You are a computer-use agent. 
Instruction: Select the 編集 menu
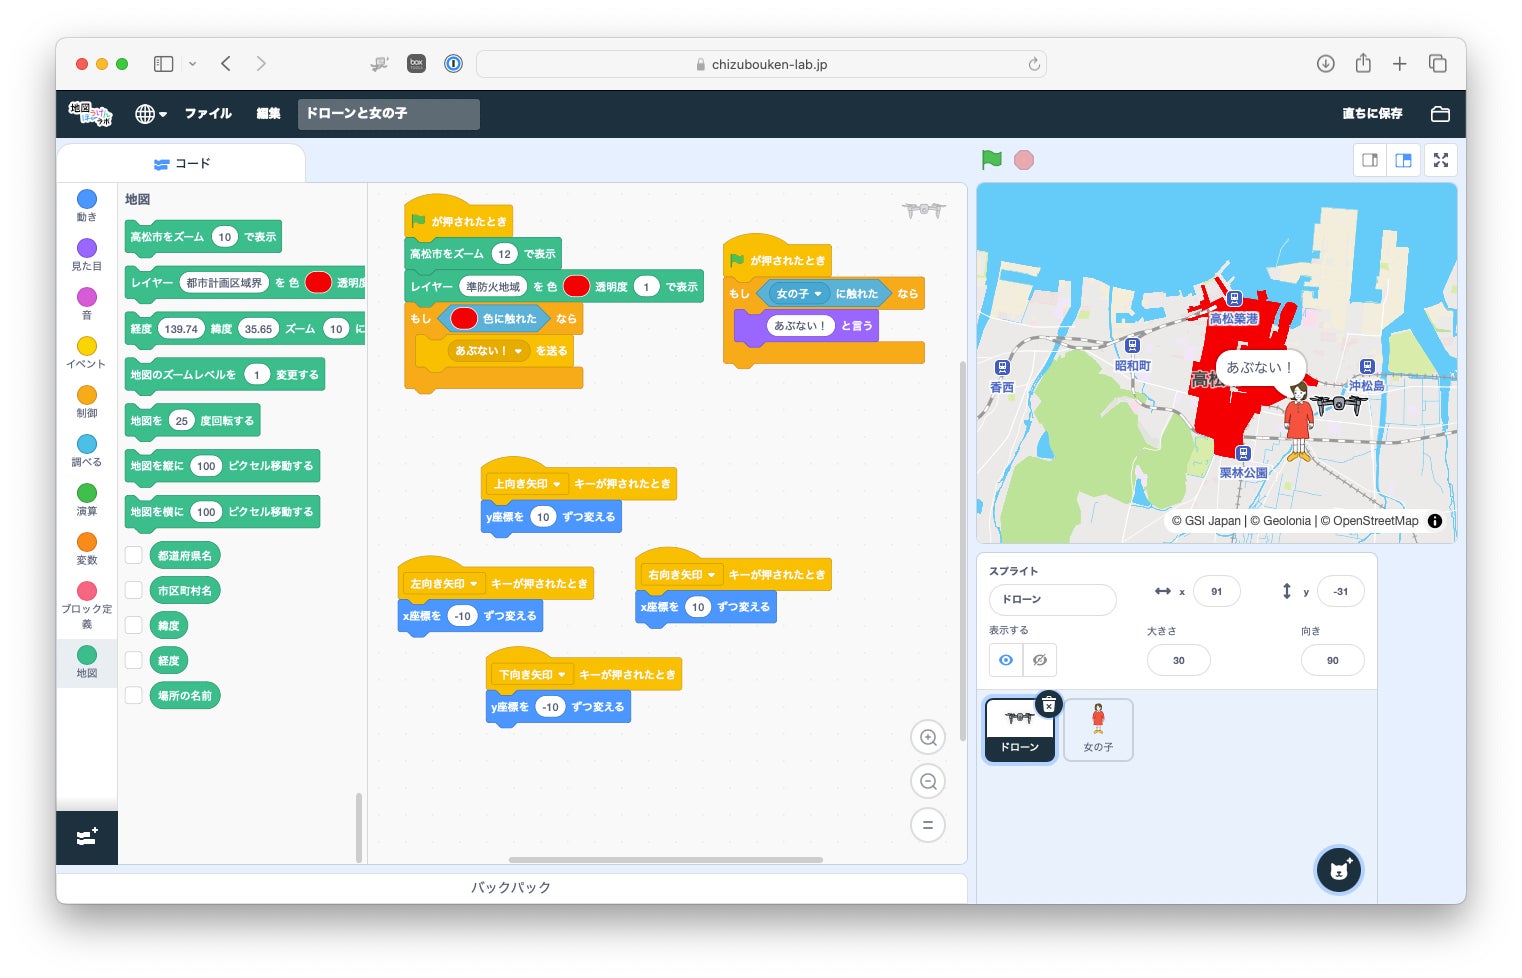(268, 114)
